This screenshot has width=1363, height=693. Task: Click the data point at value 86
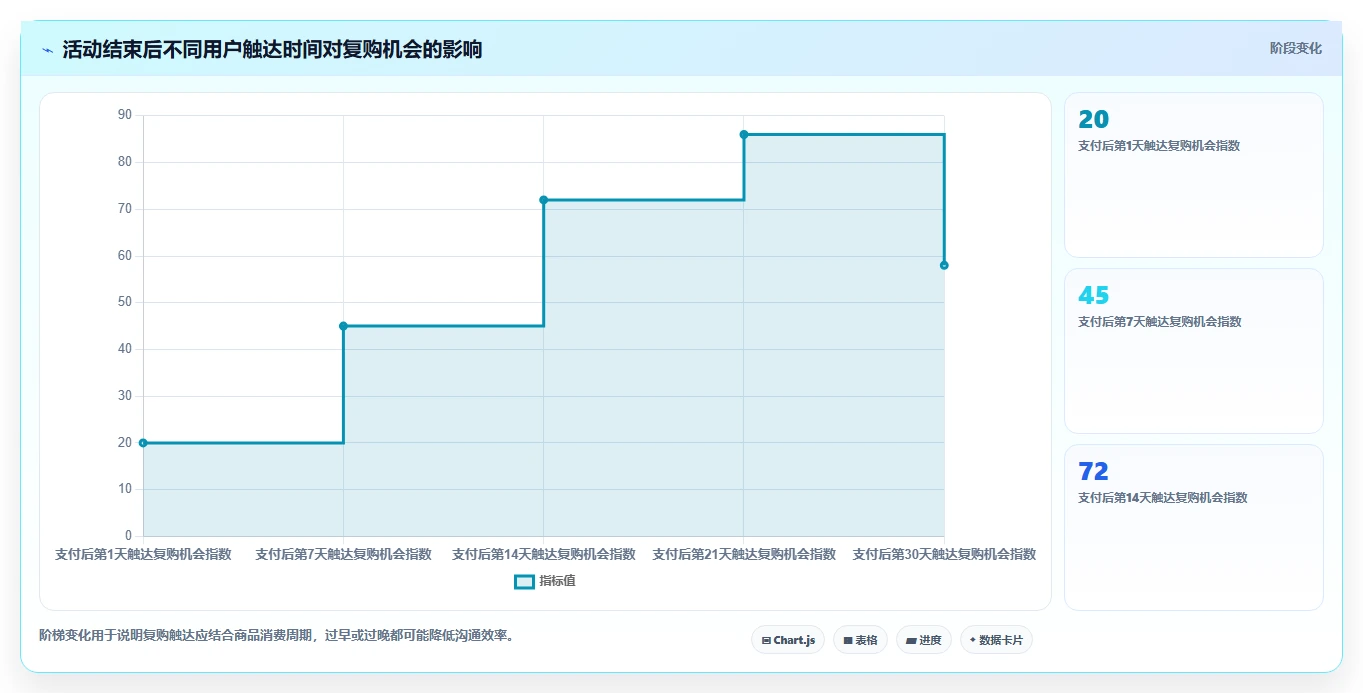click(744, 134)
